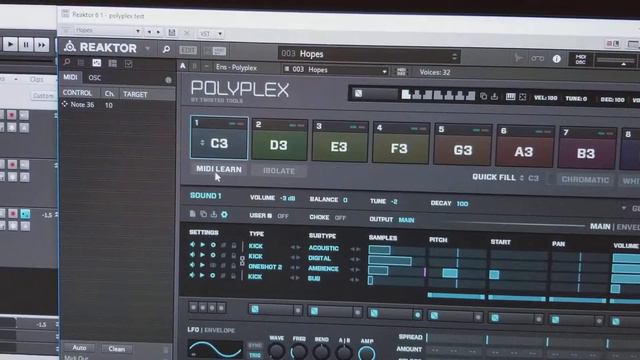This screenshot has width=640, height=360.
Task: Click the MIDI Learn button
Action: (x=219, y=169)
